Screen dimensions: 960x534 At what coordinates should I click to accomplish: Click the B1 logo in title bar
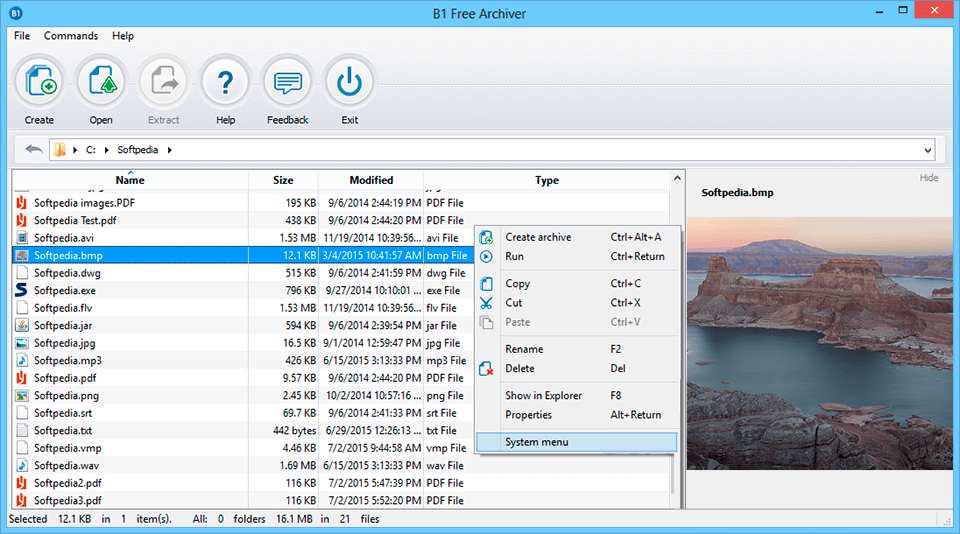tap(16, 13)
